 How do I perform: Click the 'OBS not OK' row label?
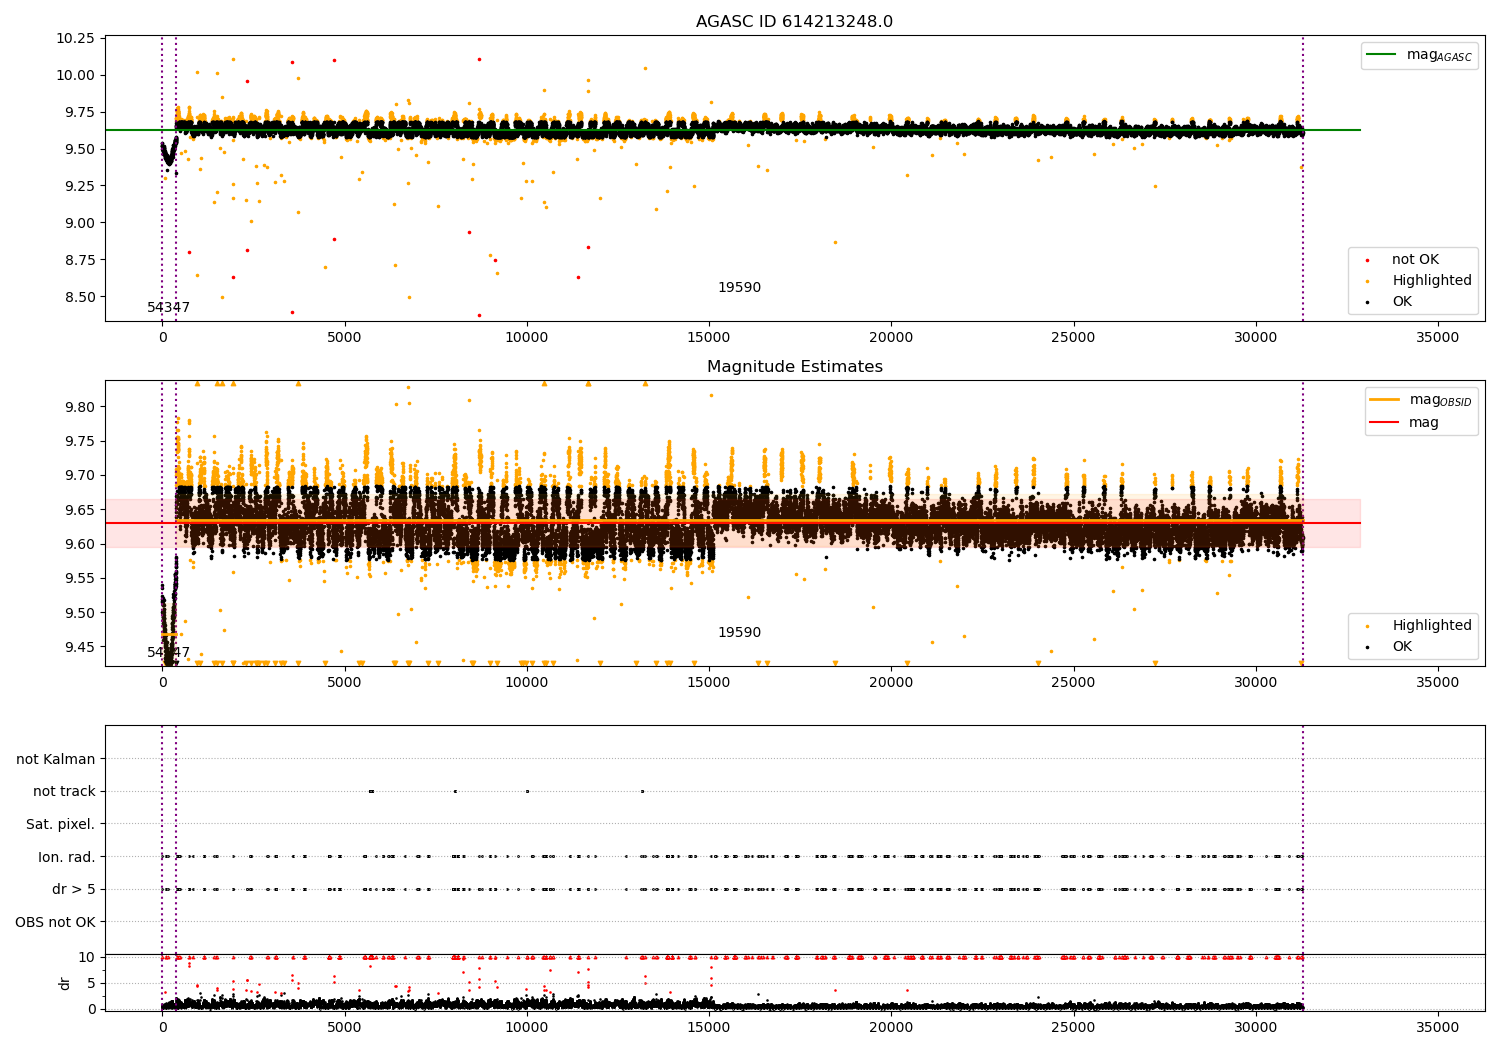click(55, 922)
